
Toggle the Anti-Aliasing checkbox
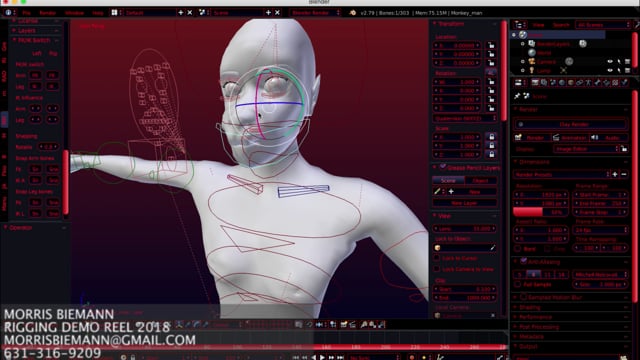tap(524, 261)
